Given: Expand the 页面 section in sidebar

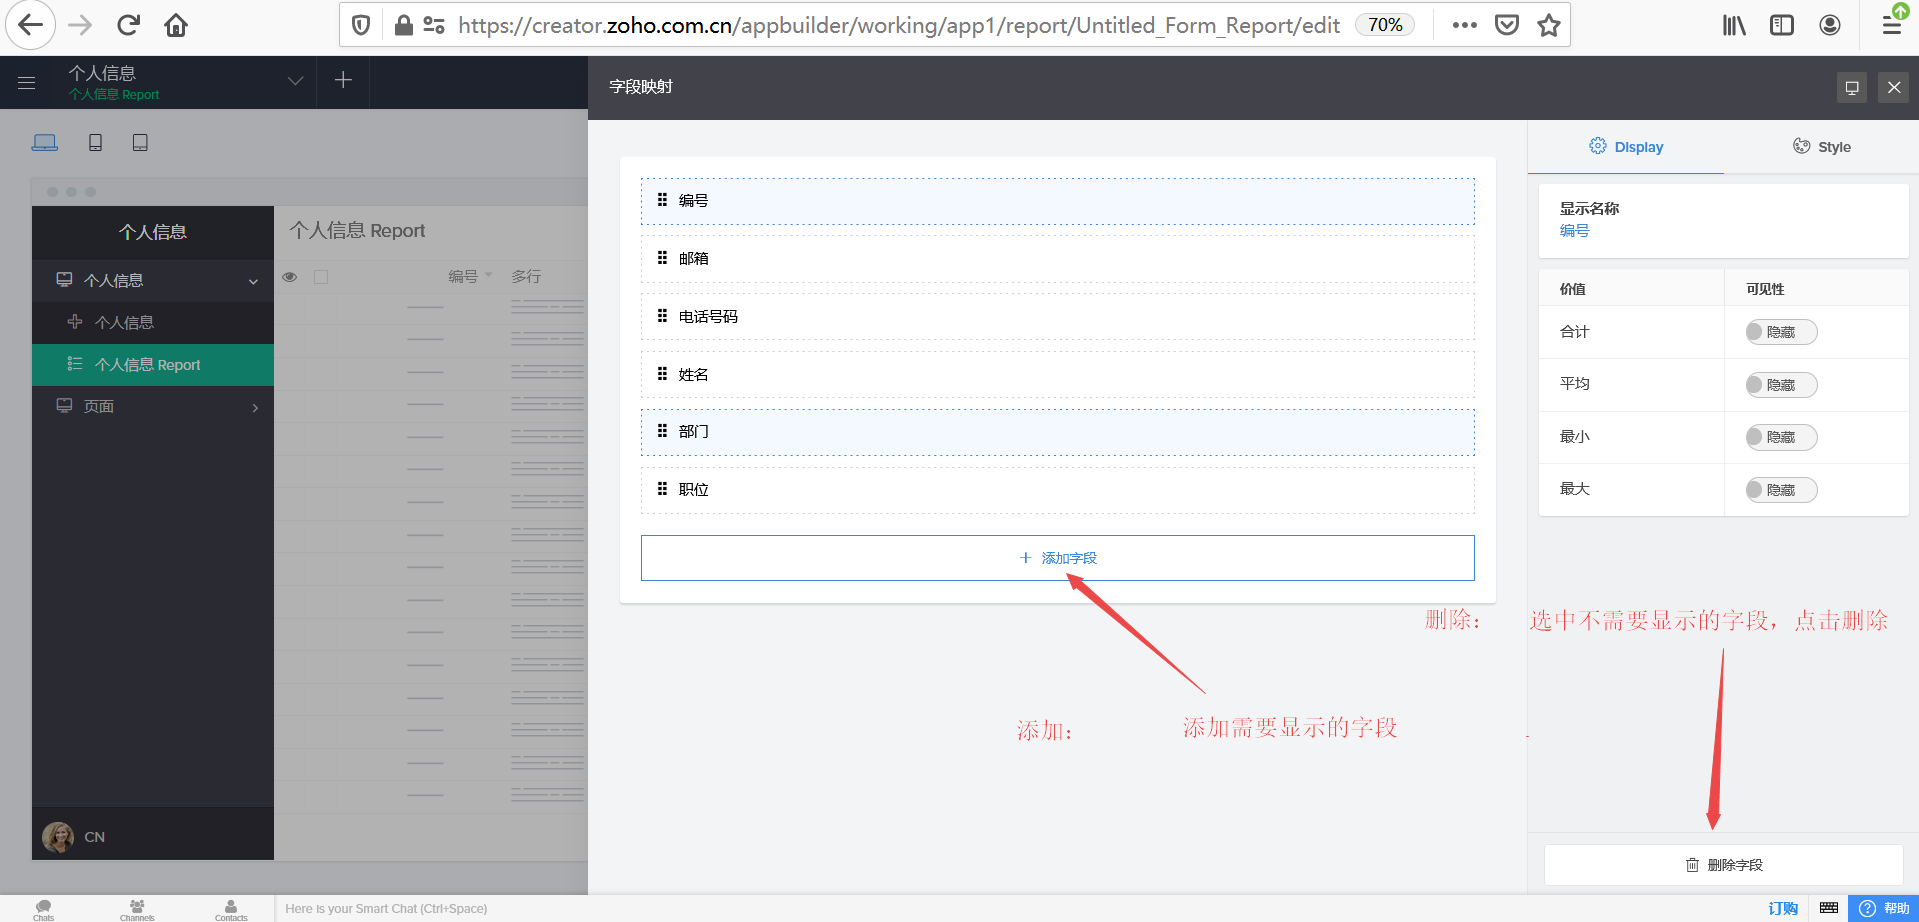Looking at the screenshot, I should [x=255, y=407].
